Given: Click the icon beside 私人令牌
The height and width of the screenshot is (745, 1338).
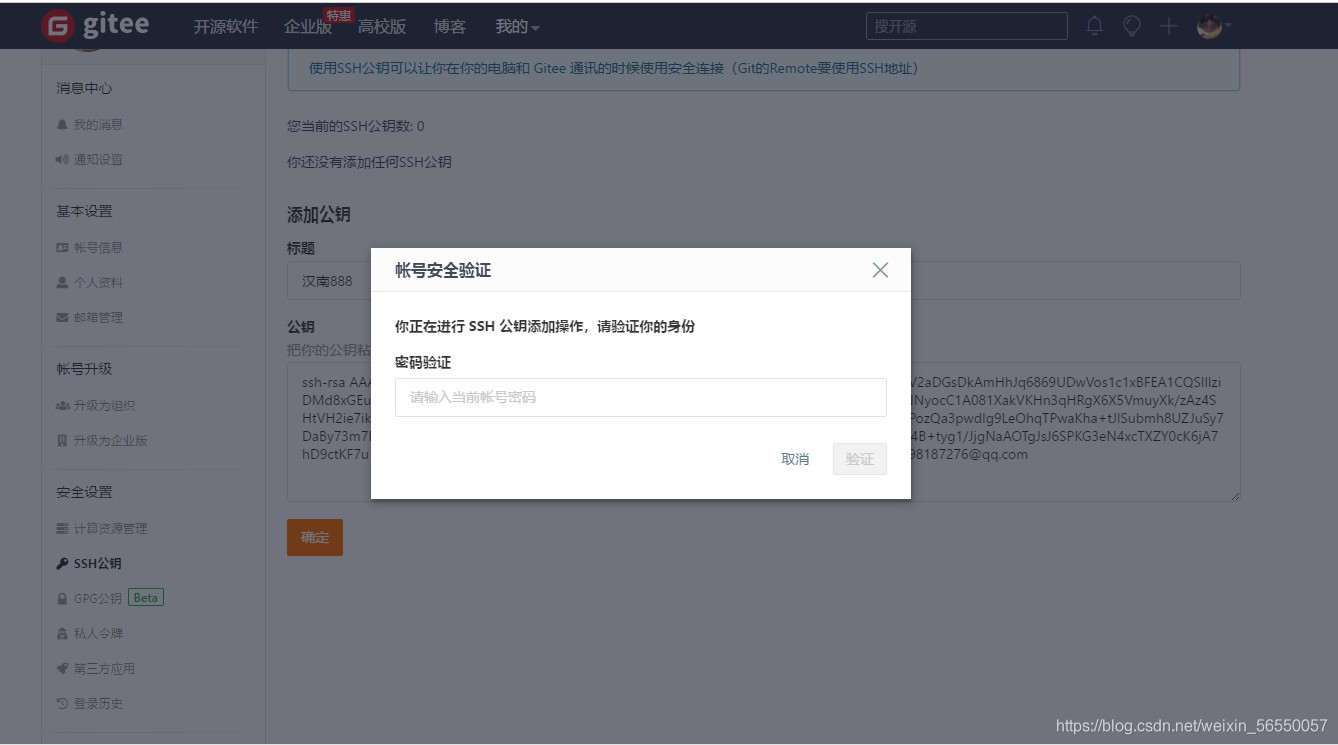Looking at the screenshot, I should (x=62, y=633).
